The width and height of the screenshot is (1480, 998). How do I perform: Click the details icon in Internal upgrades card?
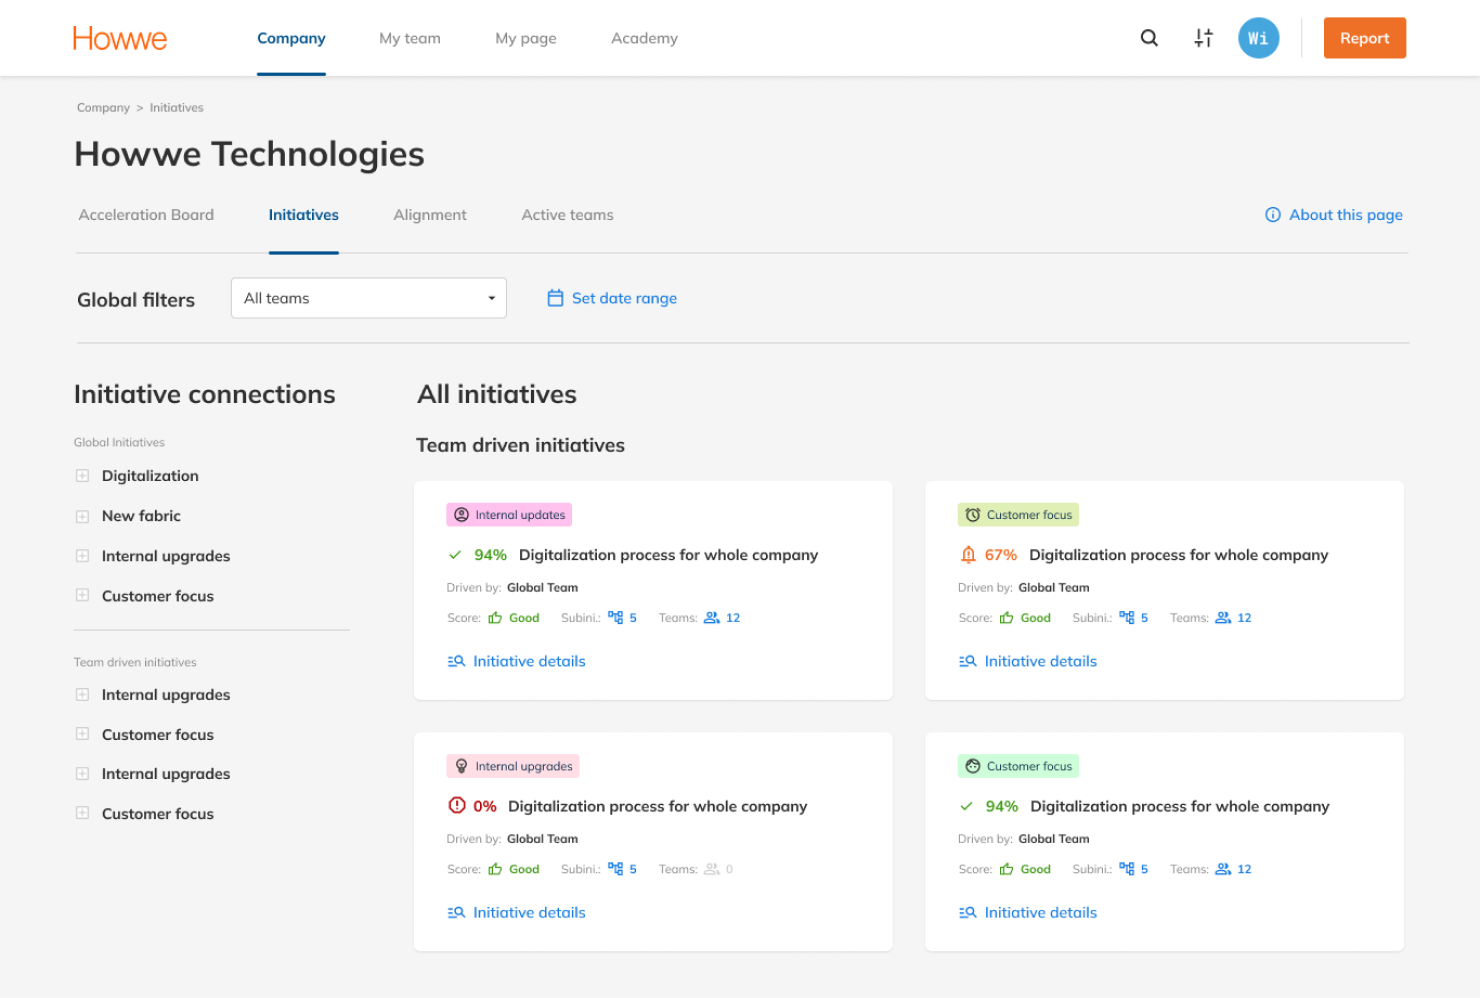456,912
